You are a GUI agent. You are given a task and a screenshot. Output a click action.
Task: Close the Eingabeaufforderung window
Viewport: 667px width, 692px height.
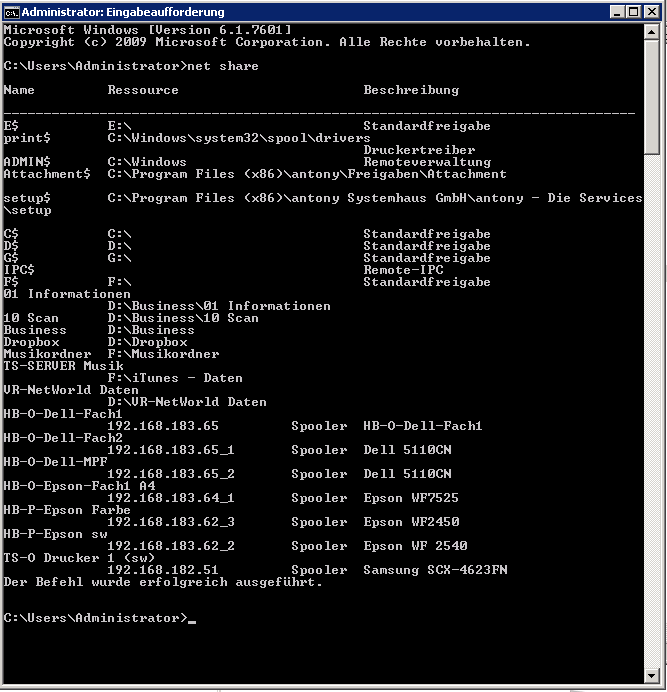(x=651, y=12)
